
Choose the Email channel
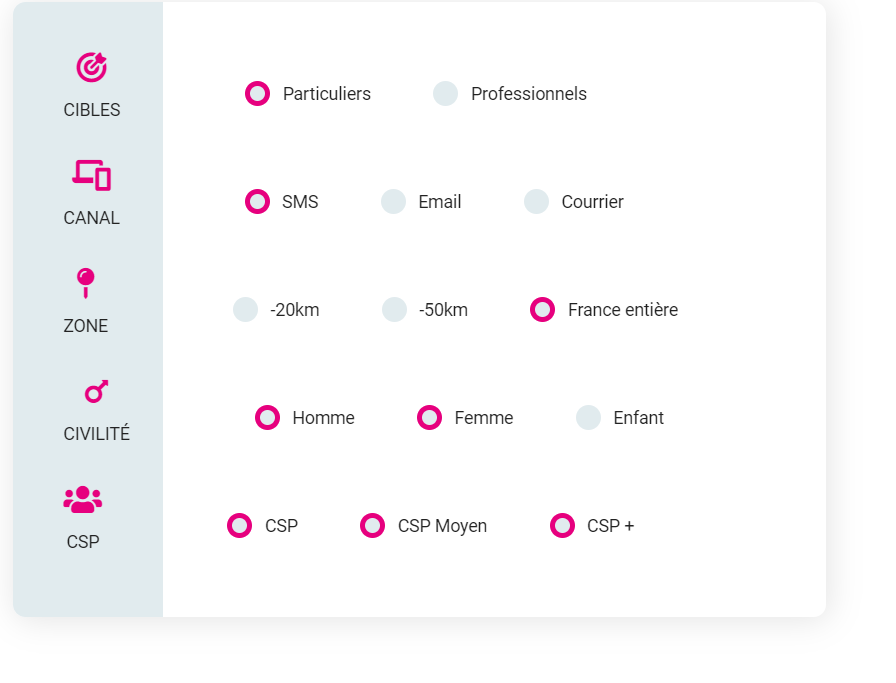(394, 202)
